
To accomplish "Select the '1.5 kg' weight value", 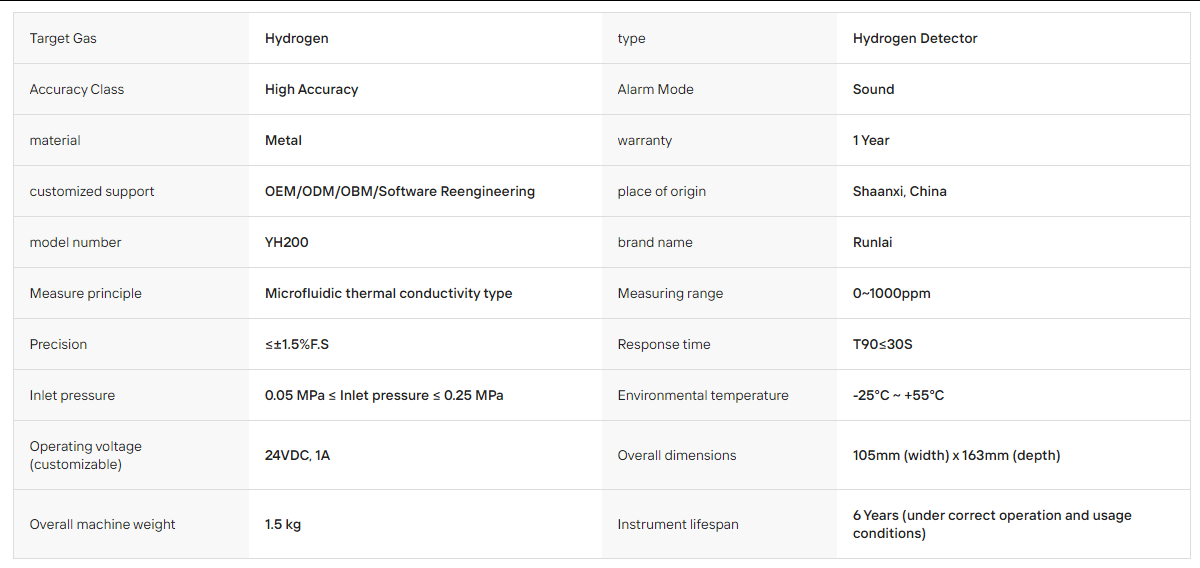I will (283, 525).
